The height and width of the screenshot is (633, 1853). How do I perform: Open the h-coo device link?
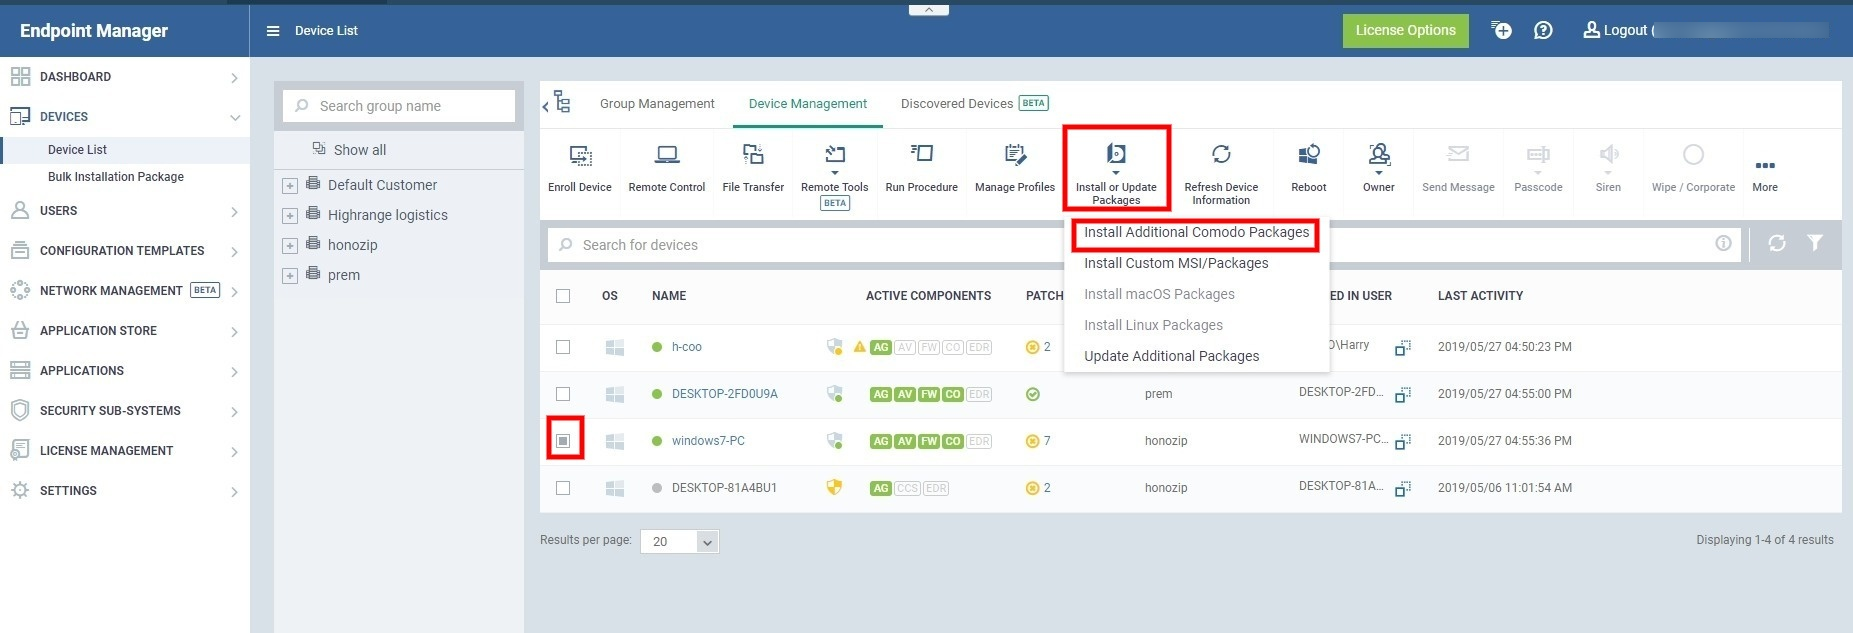686,347
